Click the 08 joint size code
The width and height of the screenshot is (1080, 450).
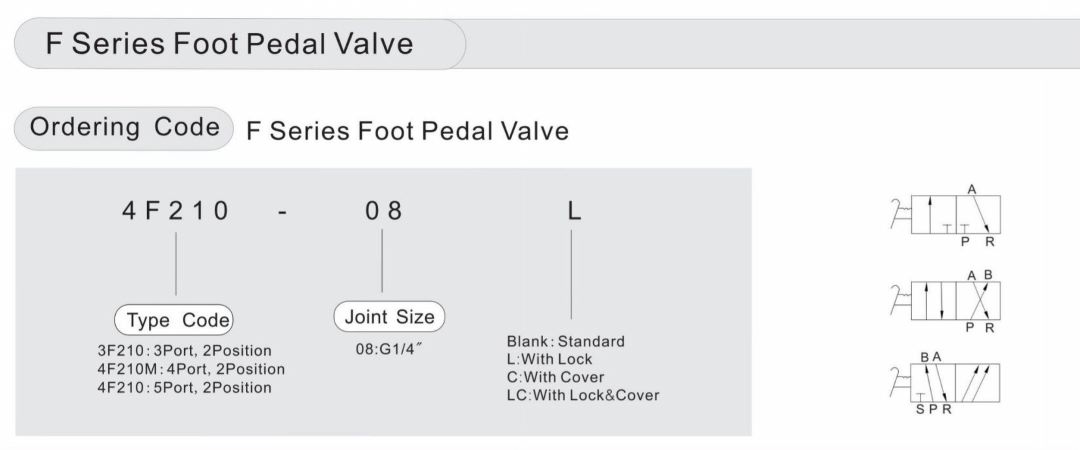(x=383, y=212)
